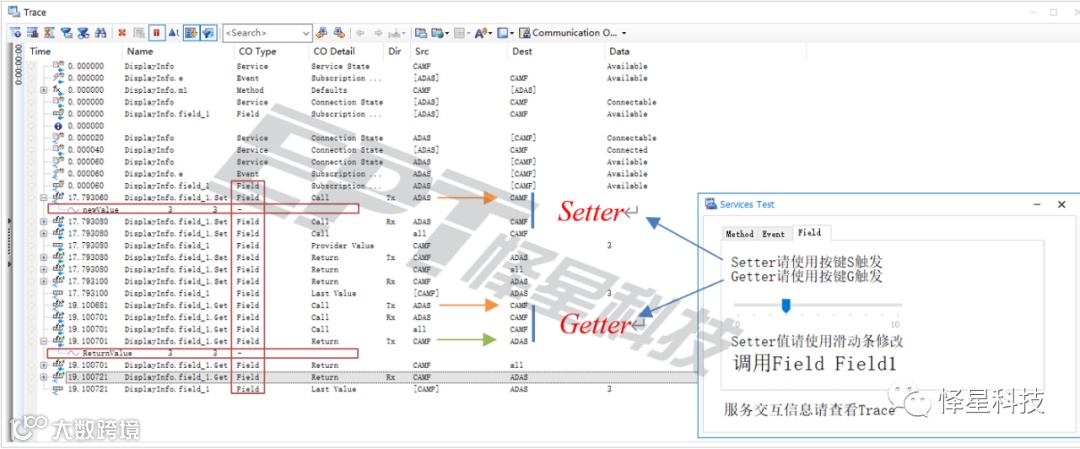Viewport: 1080px width, 449px height.
Task: Click the service icon of the 0.000020 row
Action: [x=59, y=138]
